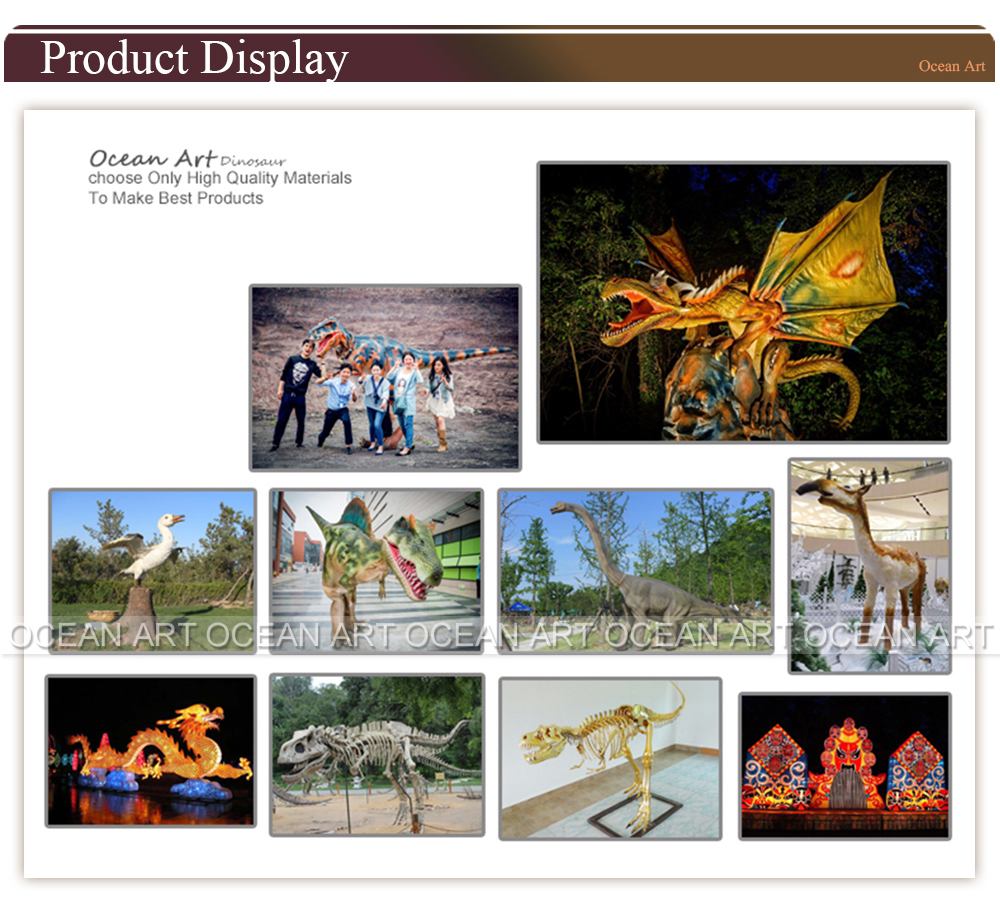Select the pelican on tree stump image
This screenshot has width=1000, height=907.
(x=152, y=570)
